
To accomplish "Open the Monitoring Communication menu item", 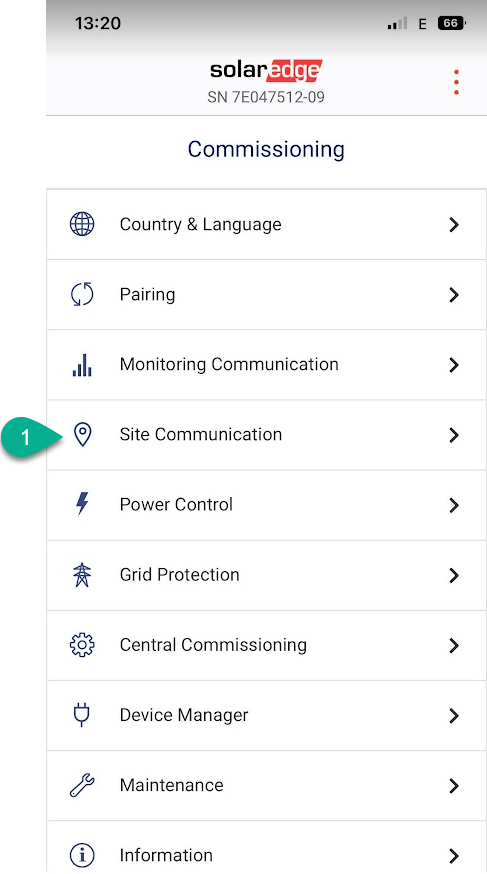I will (266, 365).
